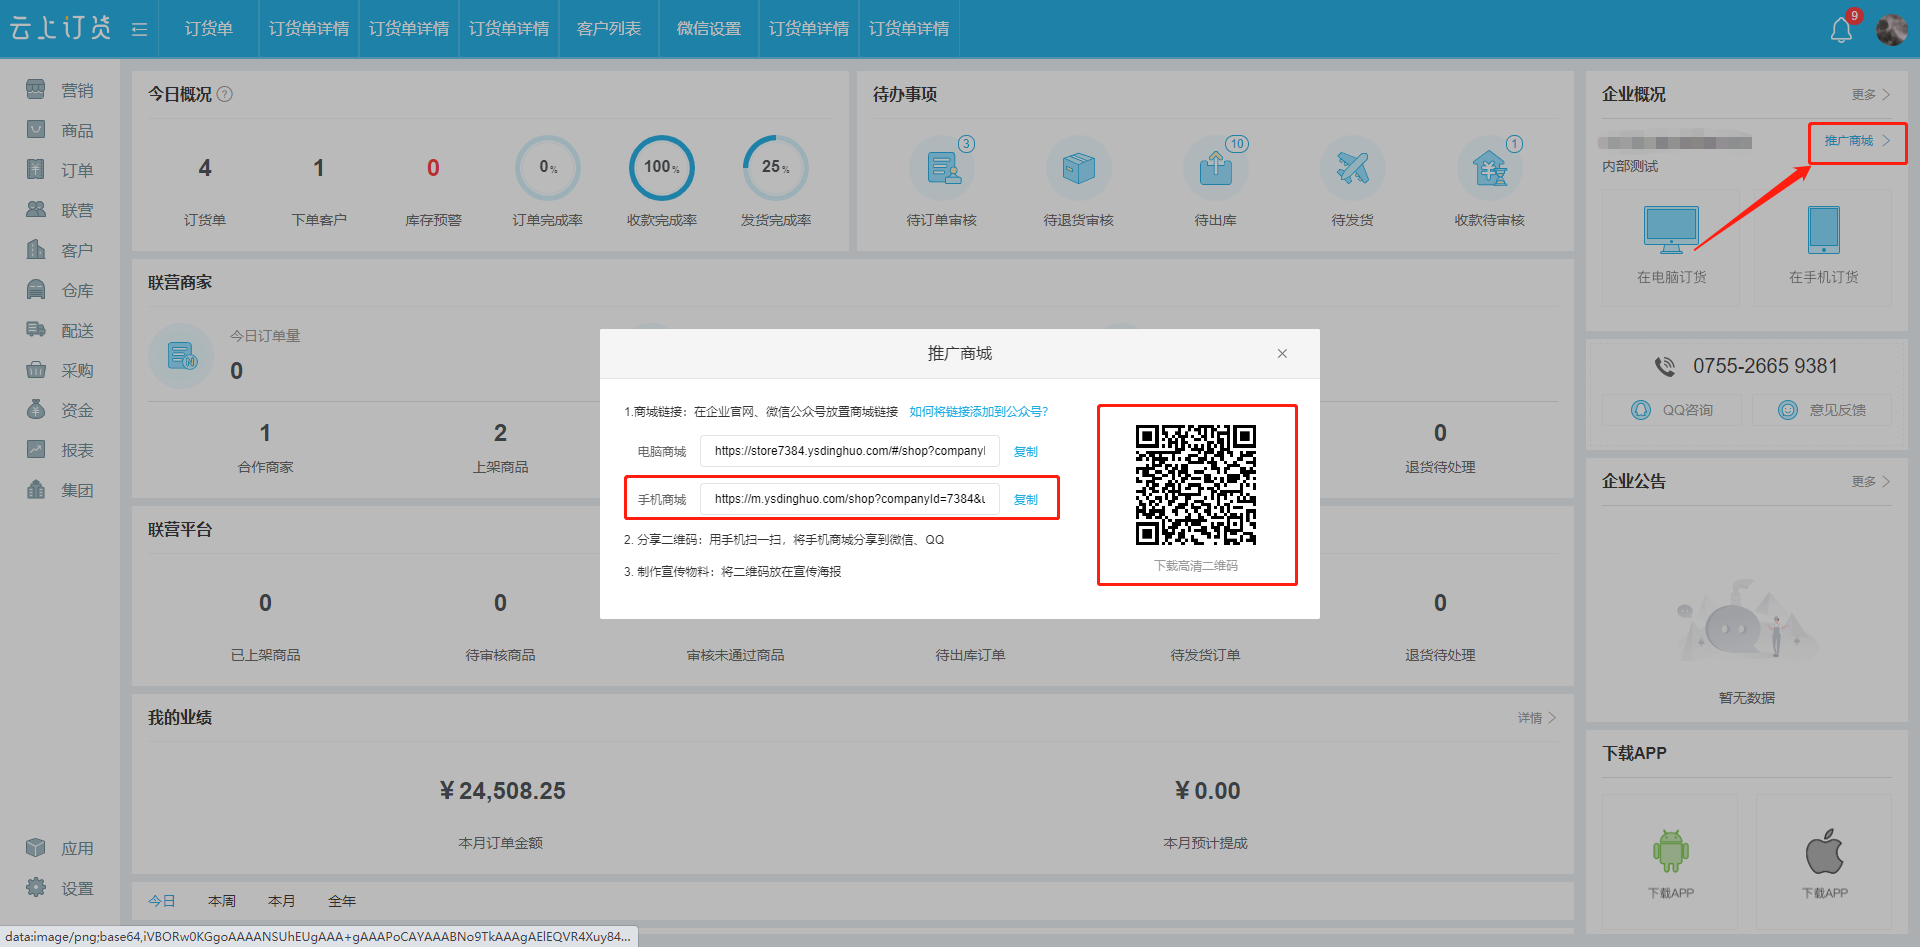Open 仓库 in the sidebar

tap(60, 290)
